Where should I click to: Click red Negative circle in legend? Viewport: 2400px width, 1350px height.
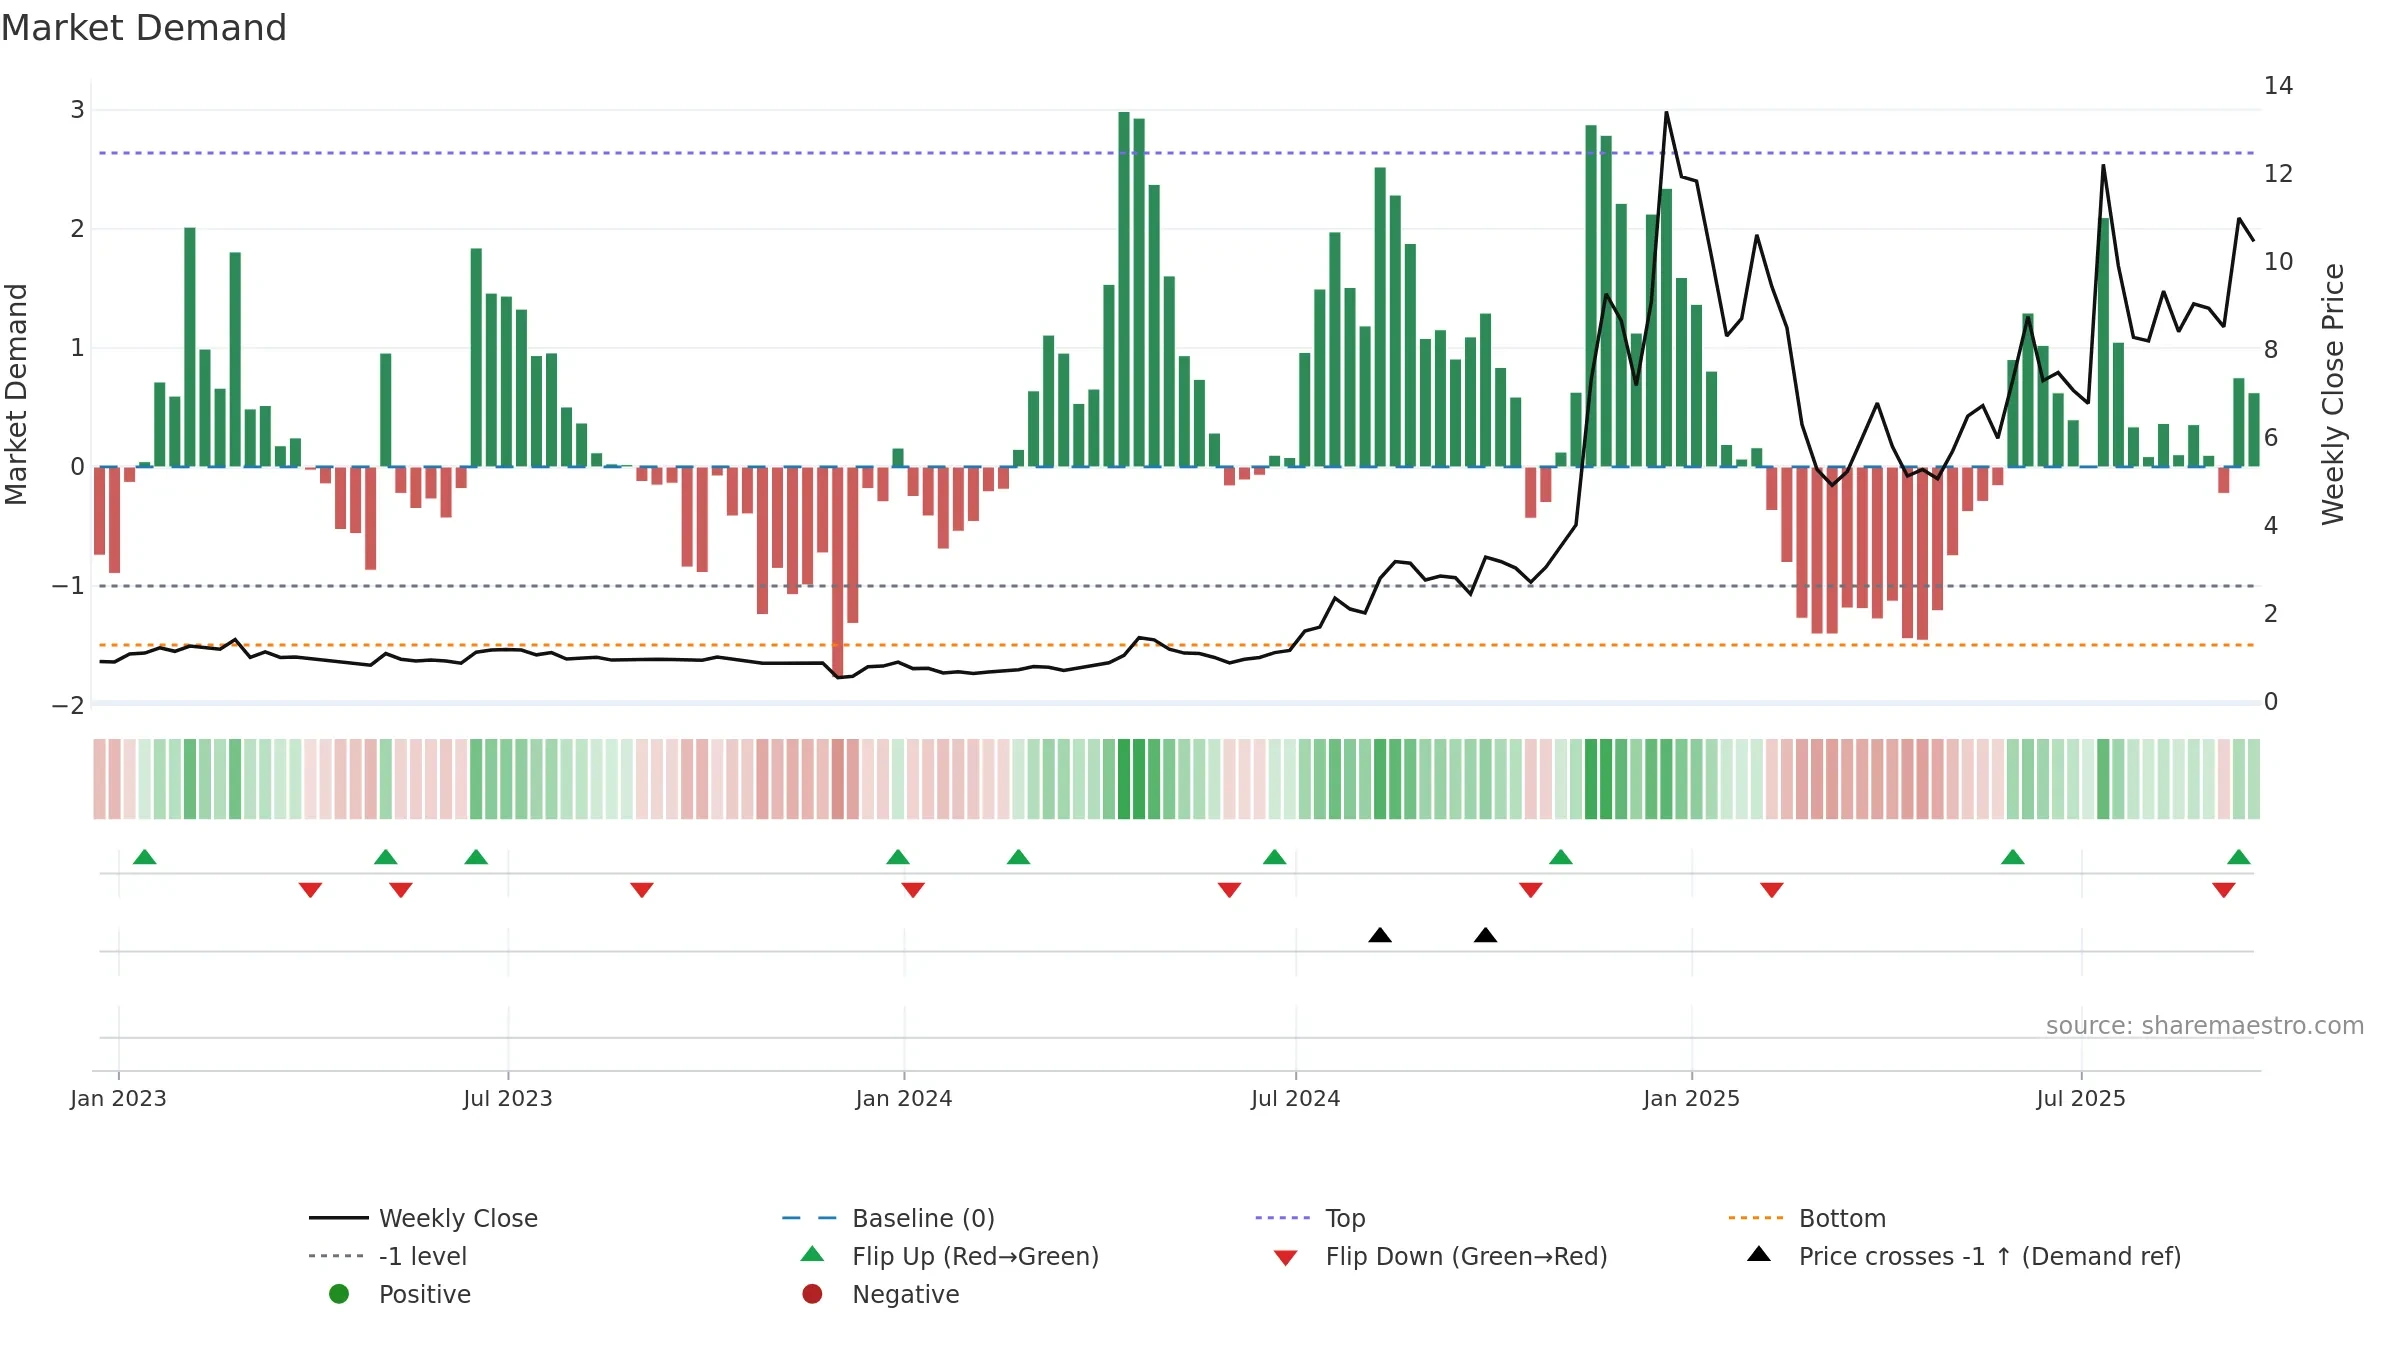(x=812, y=1294)
